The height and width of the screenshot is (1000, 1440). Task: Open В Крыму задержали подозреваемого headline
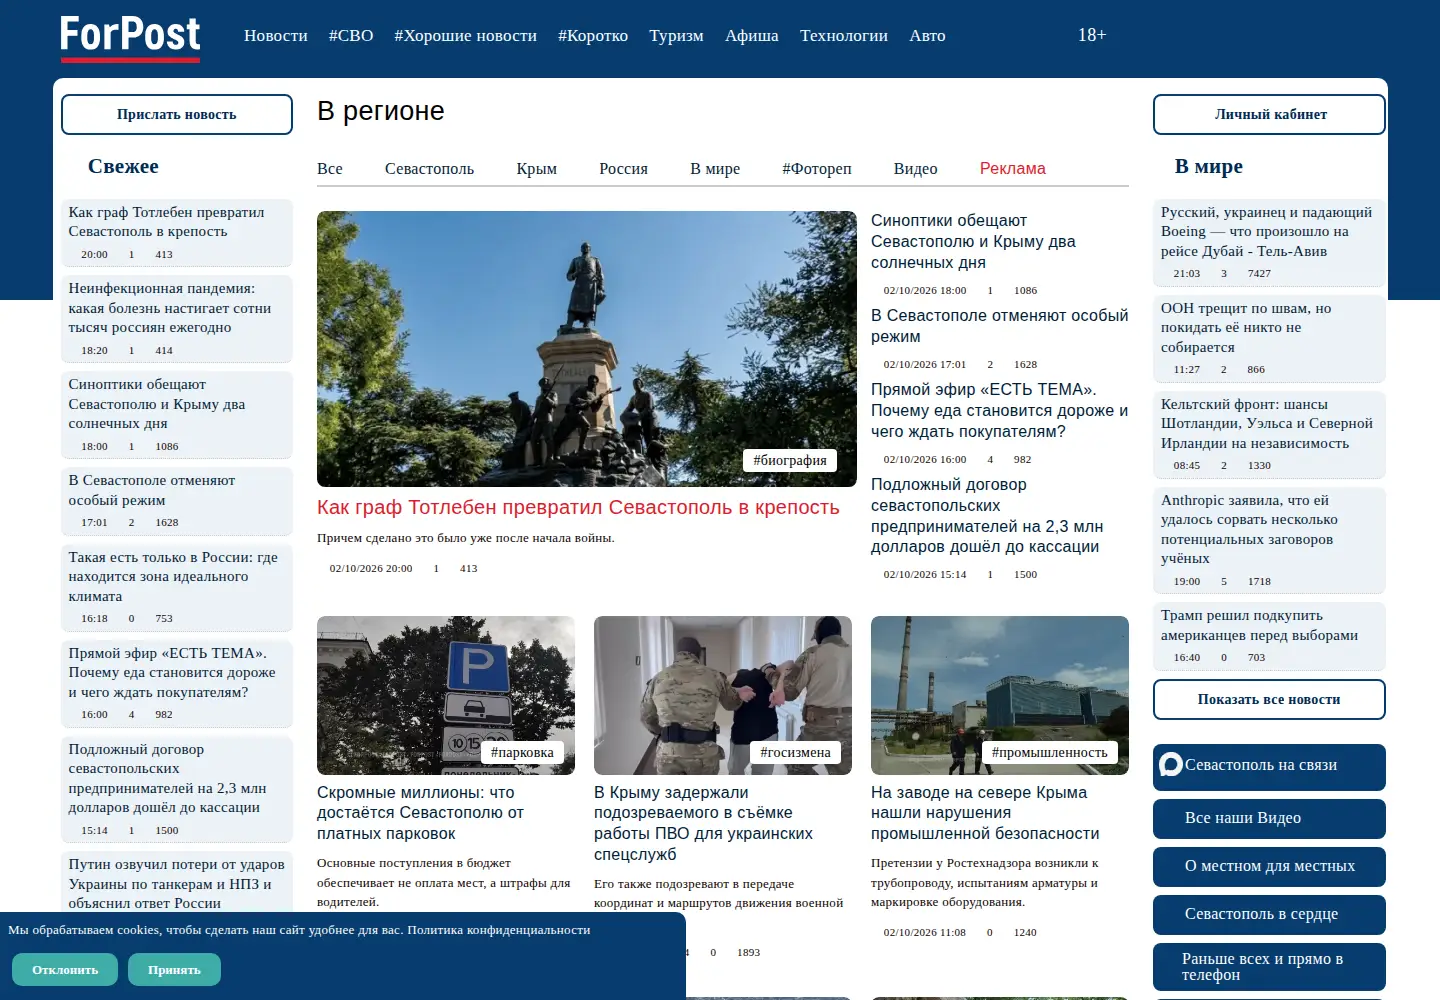point(703,823)
